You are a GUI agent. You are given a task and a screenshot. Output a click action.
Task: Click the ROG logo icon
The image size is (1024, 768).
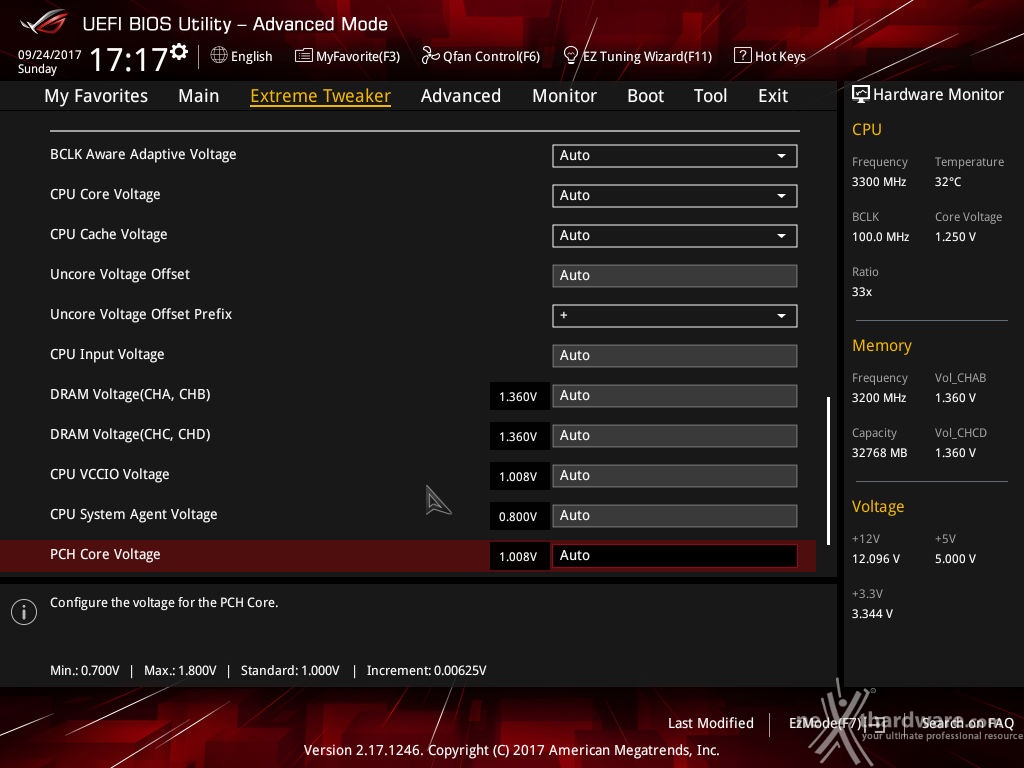(43, 22)
